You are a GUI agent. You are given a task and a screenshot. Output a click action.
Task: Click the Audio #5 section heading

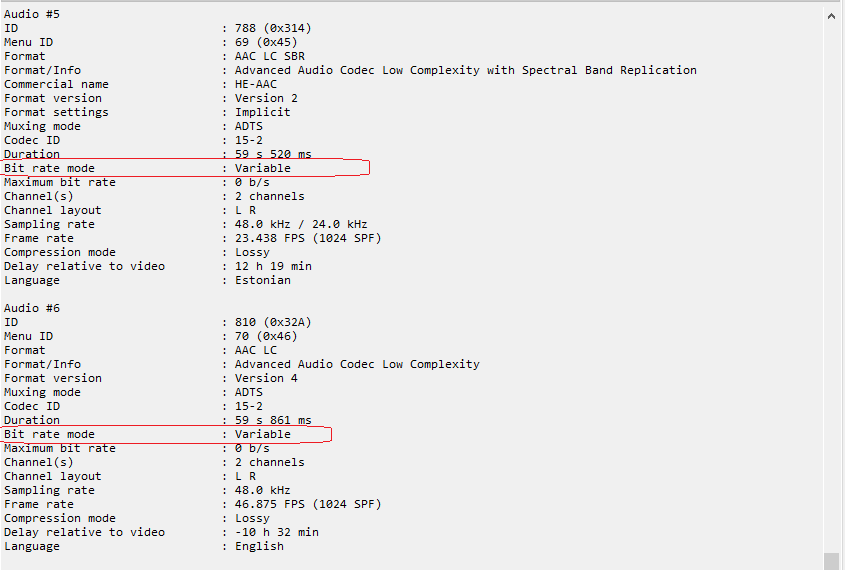click(32, 14)
